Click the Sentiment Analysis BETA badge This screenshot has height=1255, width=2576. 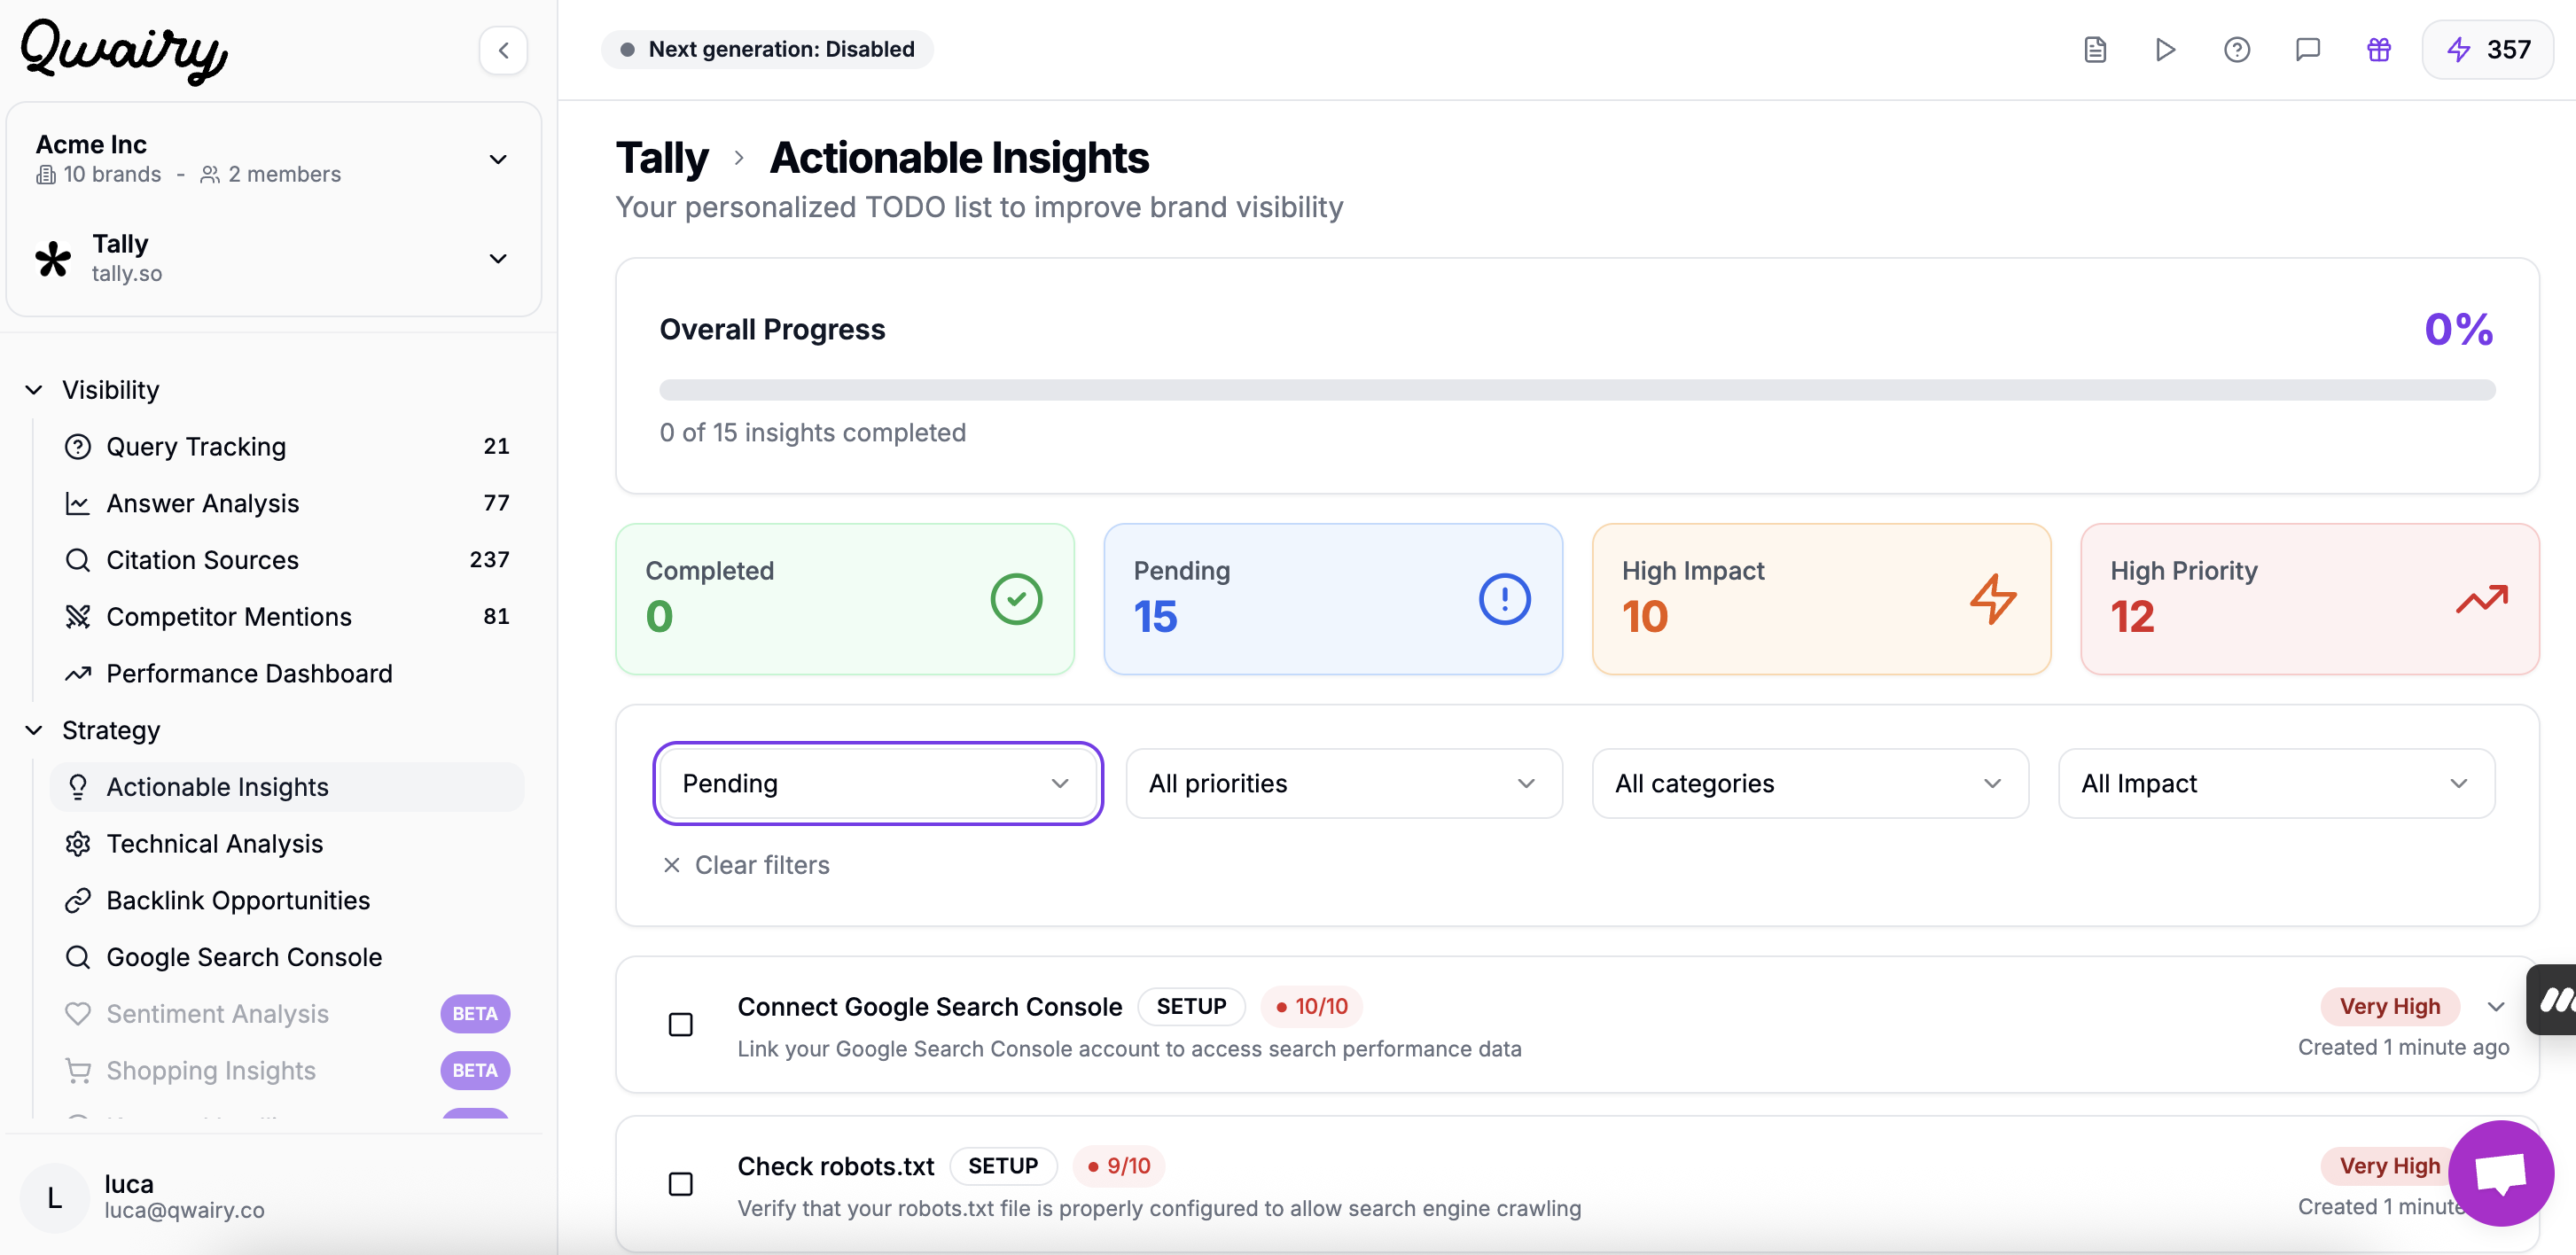475,1014
